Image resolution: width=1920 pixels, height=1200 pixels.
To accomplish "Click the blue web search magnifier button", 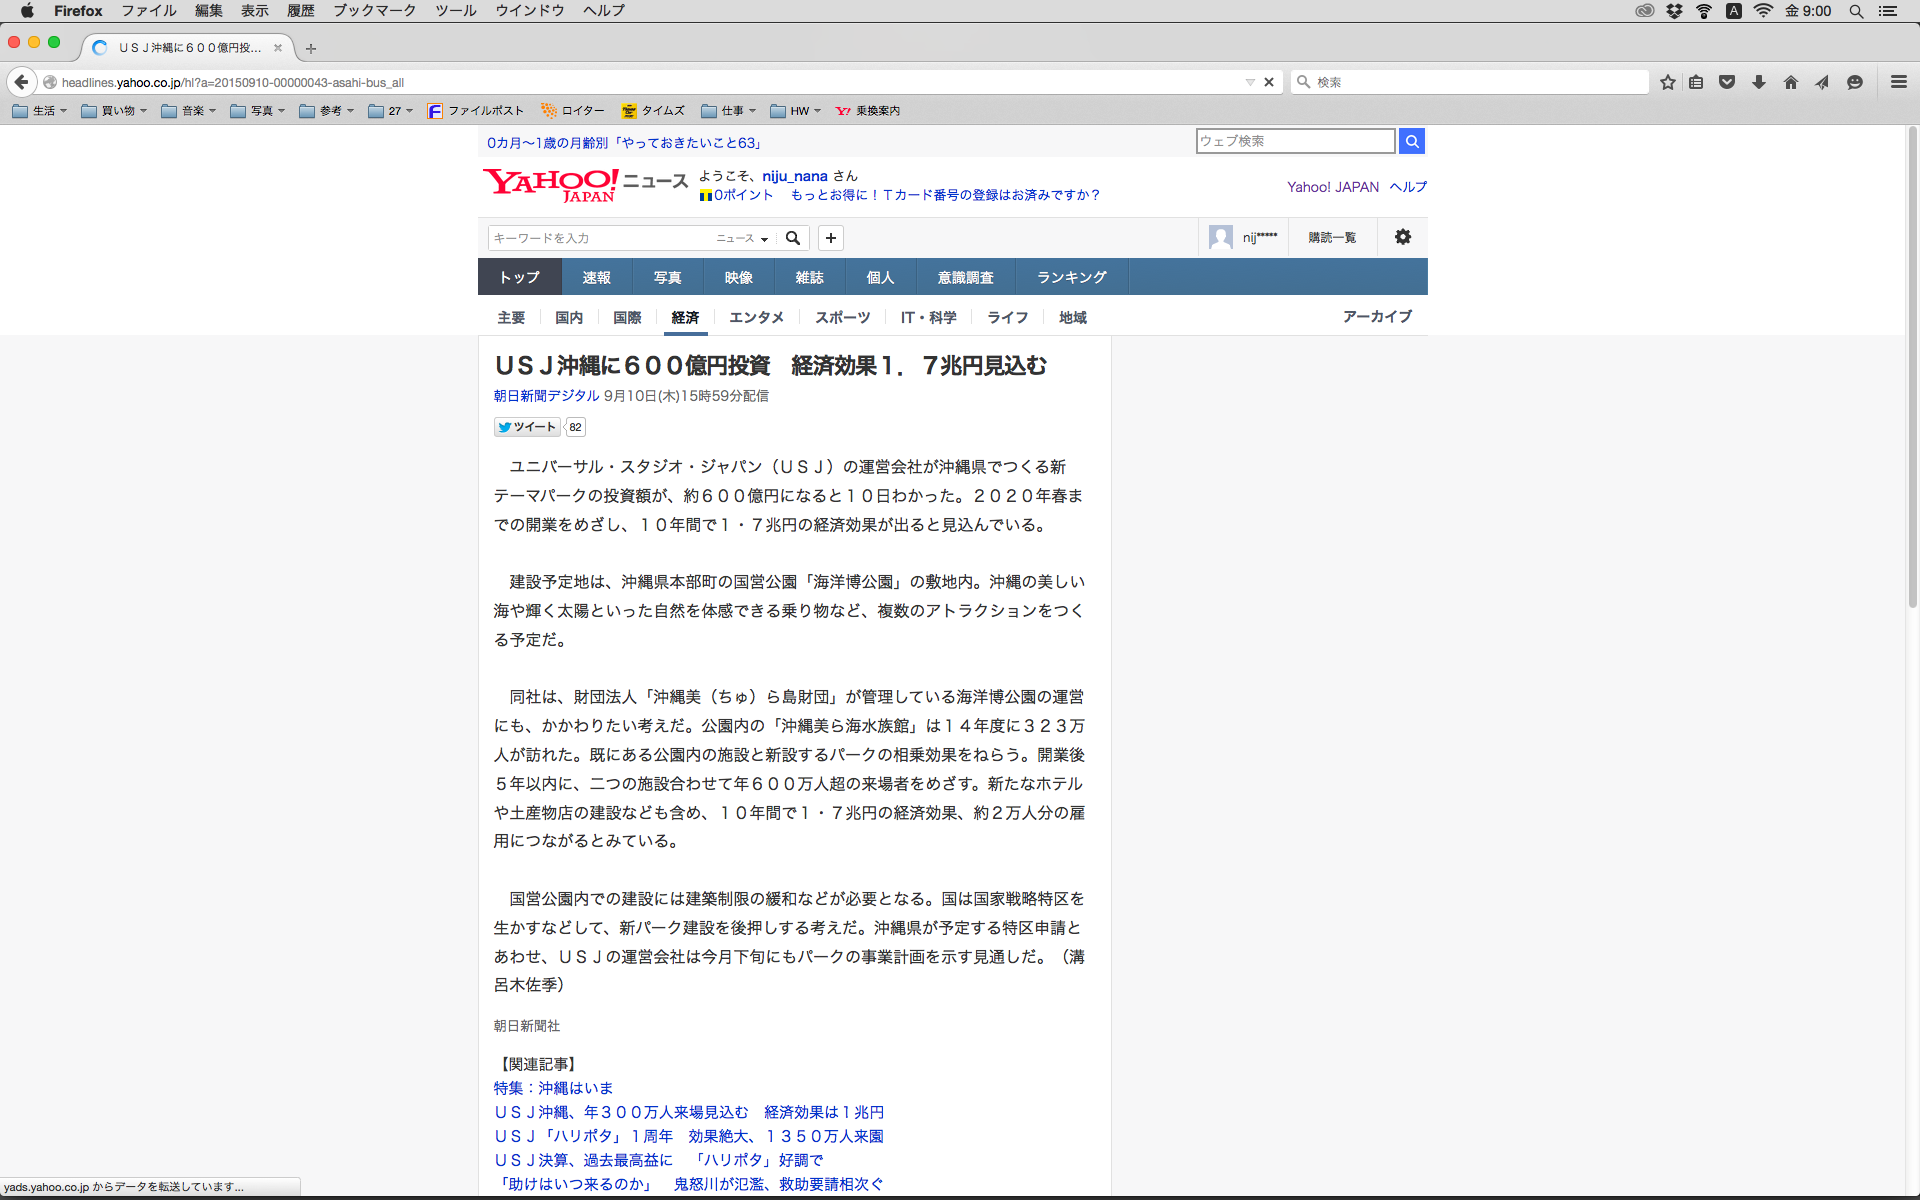I will (x=1412, y=141).
